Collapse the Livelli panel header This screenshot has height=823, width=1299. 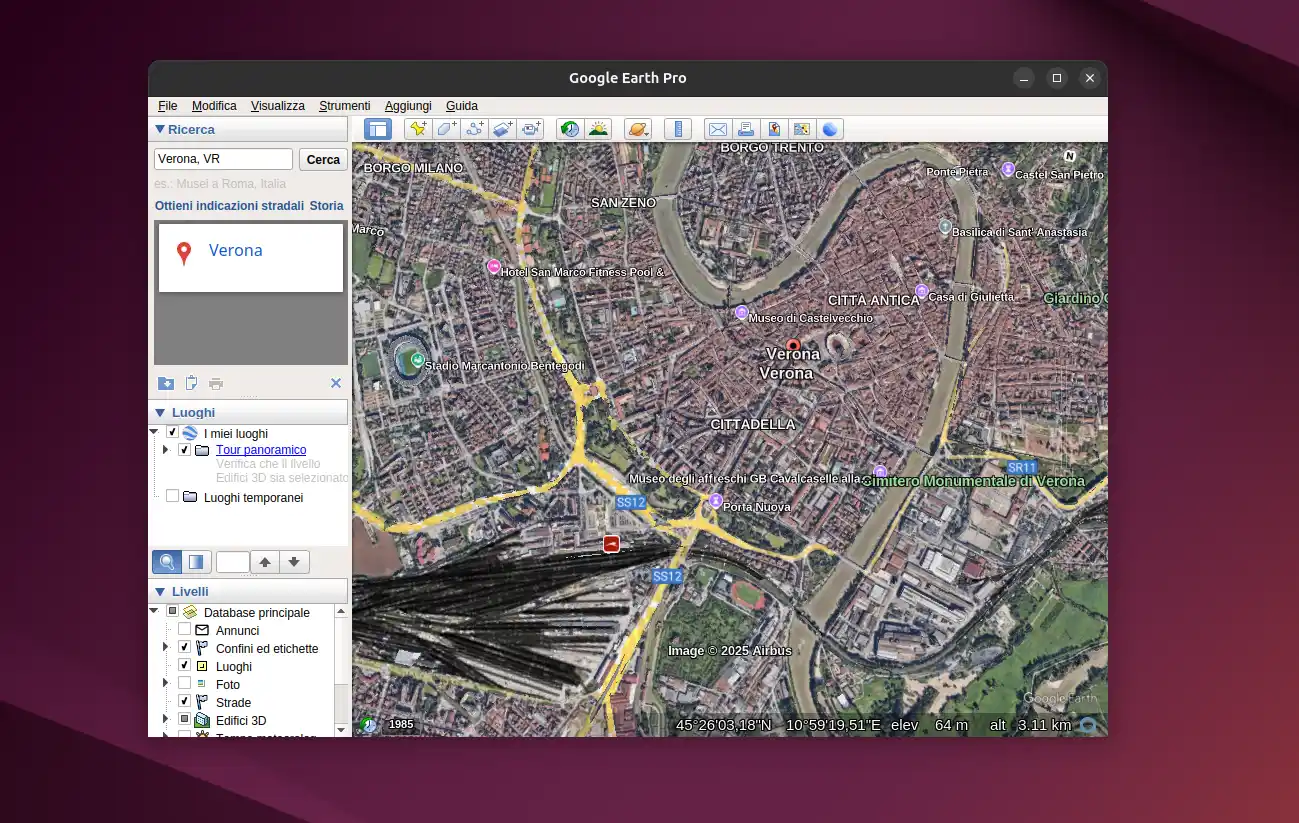pos(160,591)
